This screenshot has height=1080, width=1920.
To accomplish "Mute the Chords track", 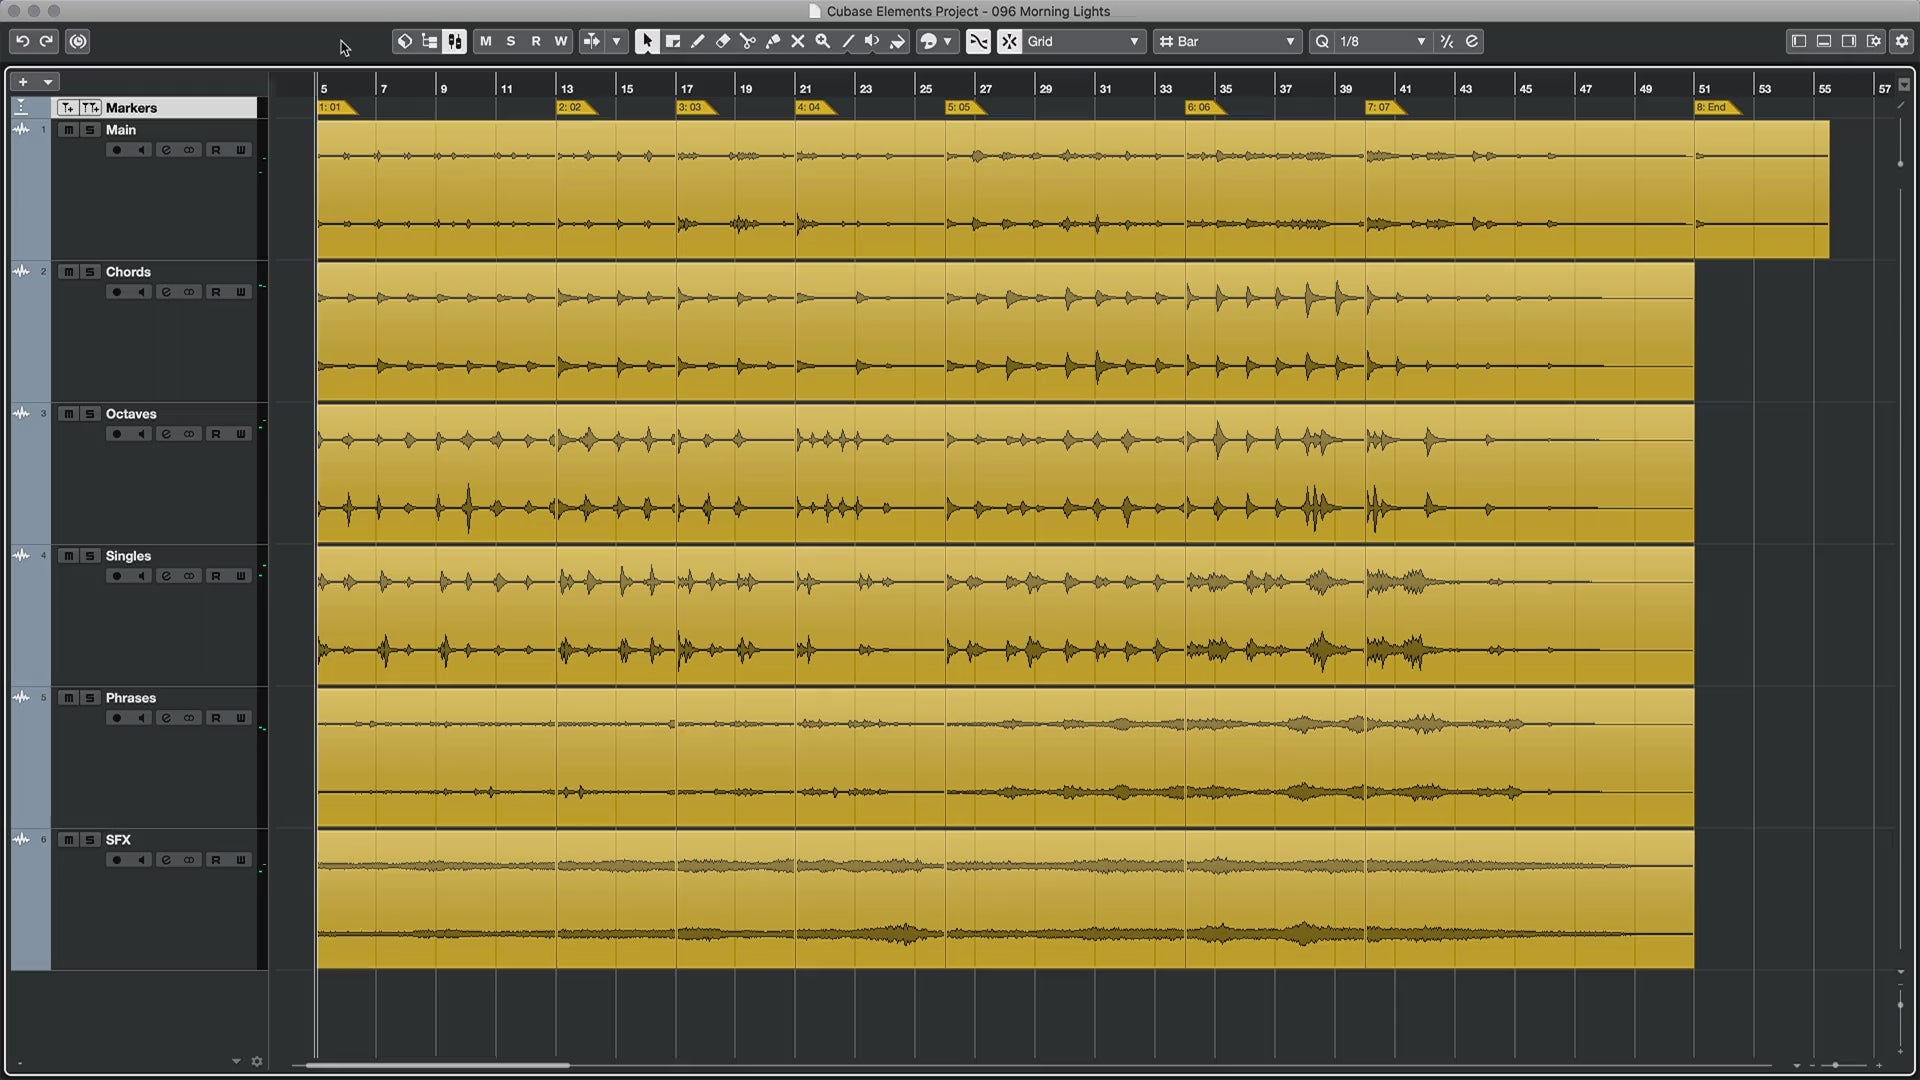I will tap(68, 272).
